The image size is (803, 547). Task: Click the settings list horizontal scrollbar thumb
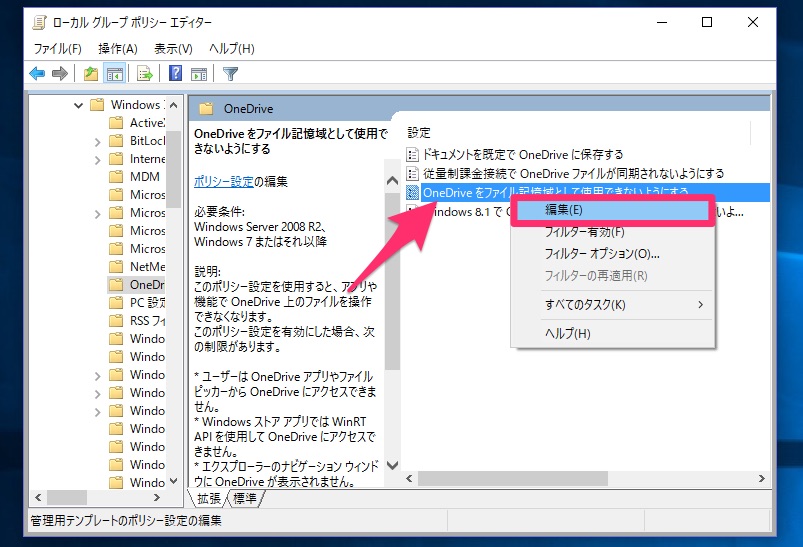click(513, 478)
